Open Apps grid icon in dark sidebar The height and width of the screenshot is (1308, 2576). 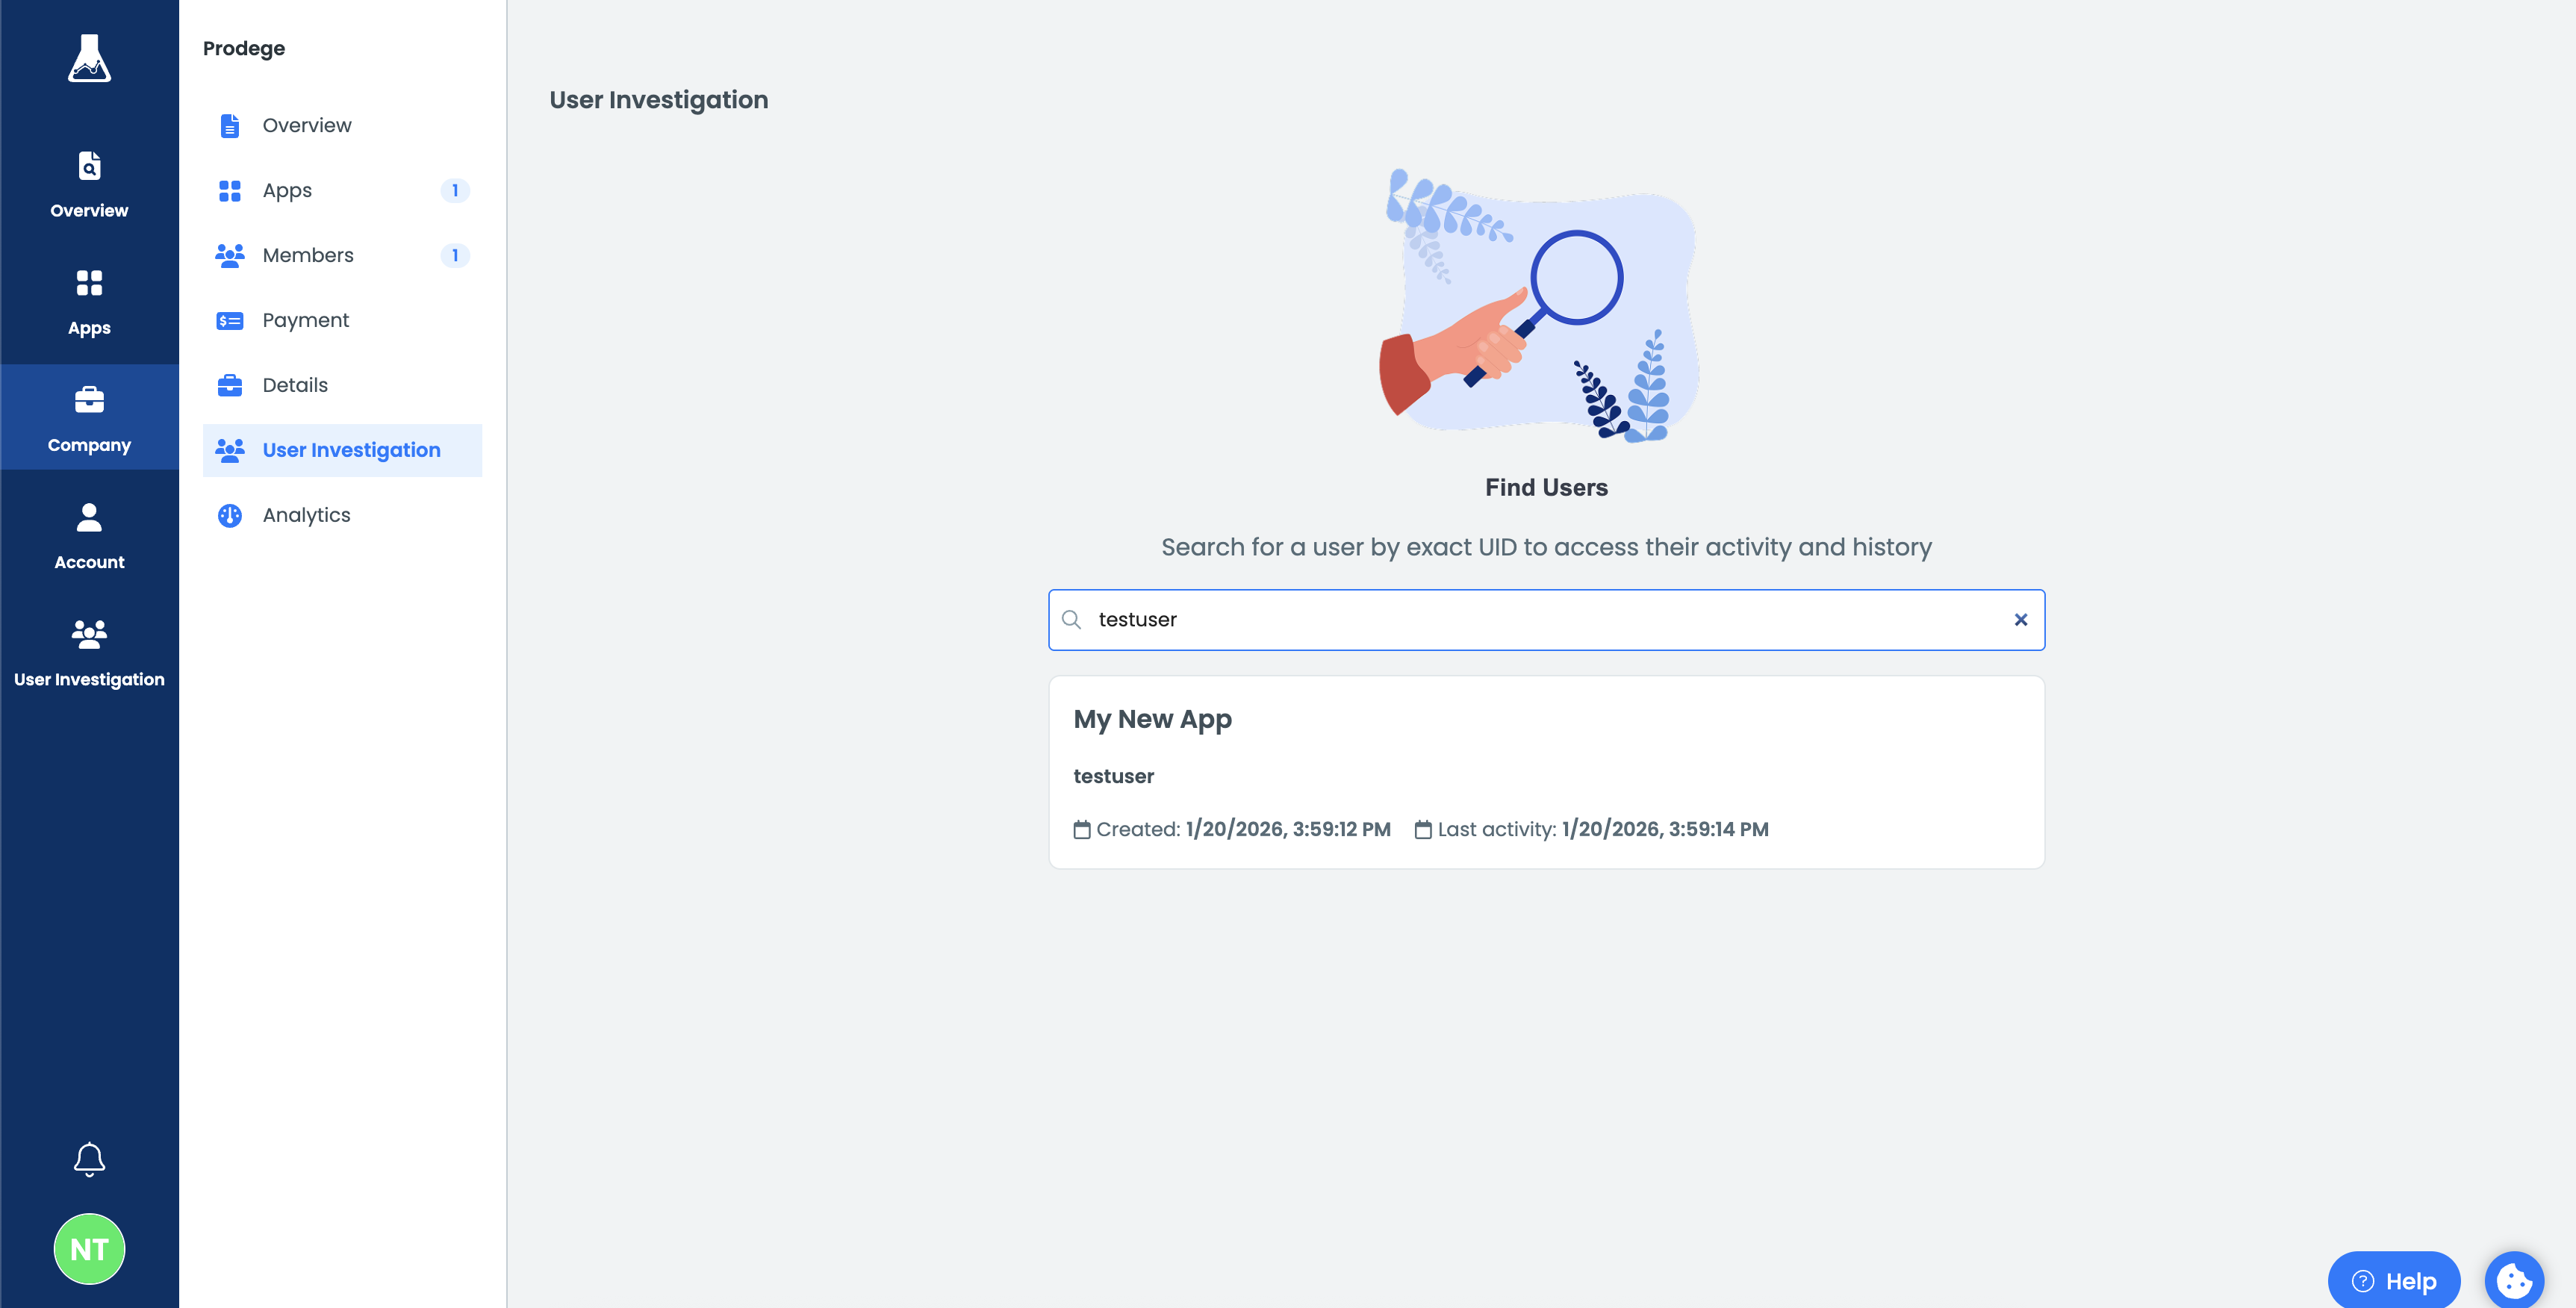click(x=89, y=302)
